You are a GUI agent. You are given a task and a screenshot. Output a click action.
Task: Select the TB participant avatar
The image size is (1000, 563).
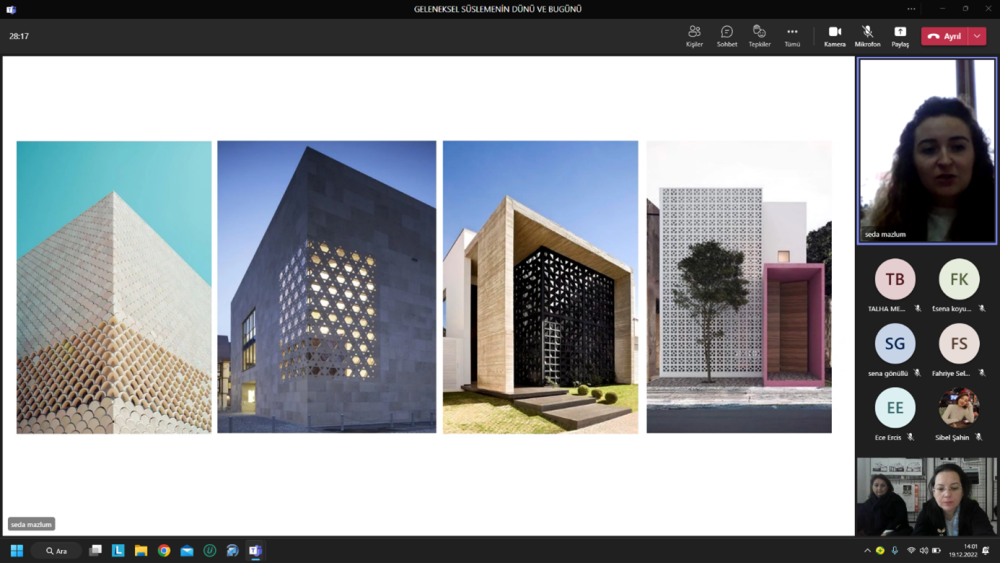(895, 280)
